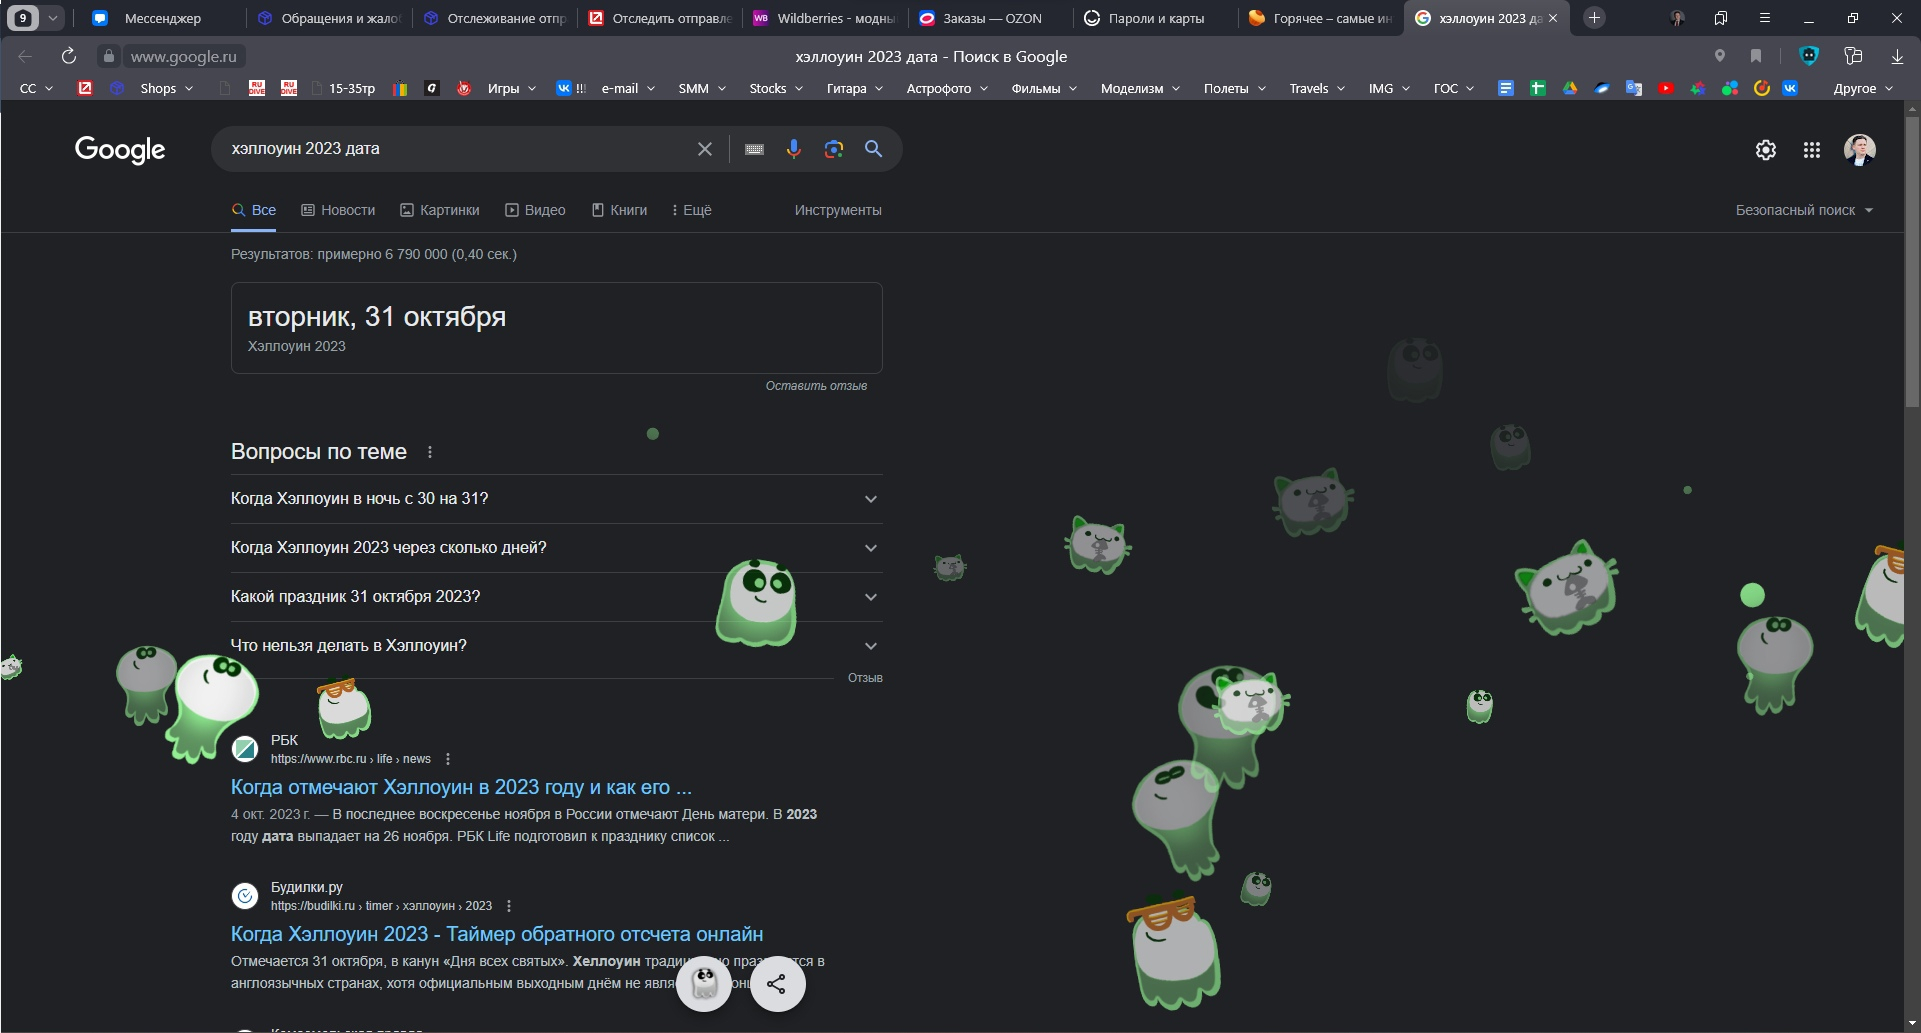This screenshot has width=1921, height=1033.
Task: Click the ghost game button at bottom
Action: coord(704,984)
